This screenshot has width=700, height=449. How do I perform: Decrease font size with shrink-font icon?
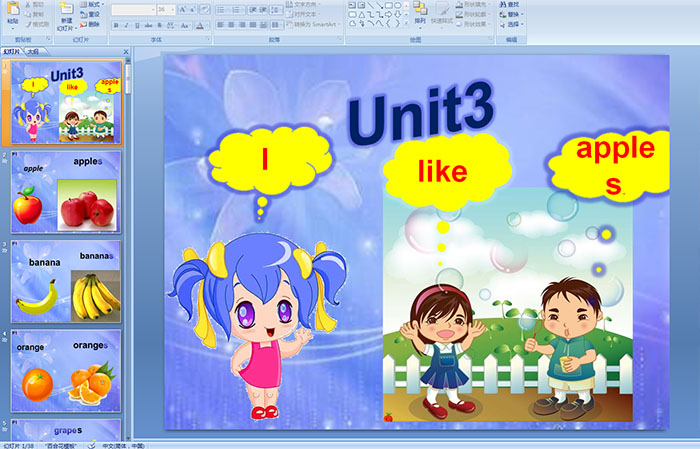(193, 9)
